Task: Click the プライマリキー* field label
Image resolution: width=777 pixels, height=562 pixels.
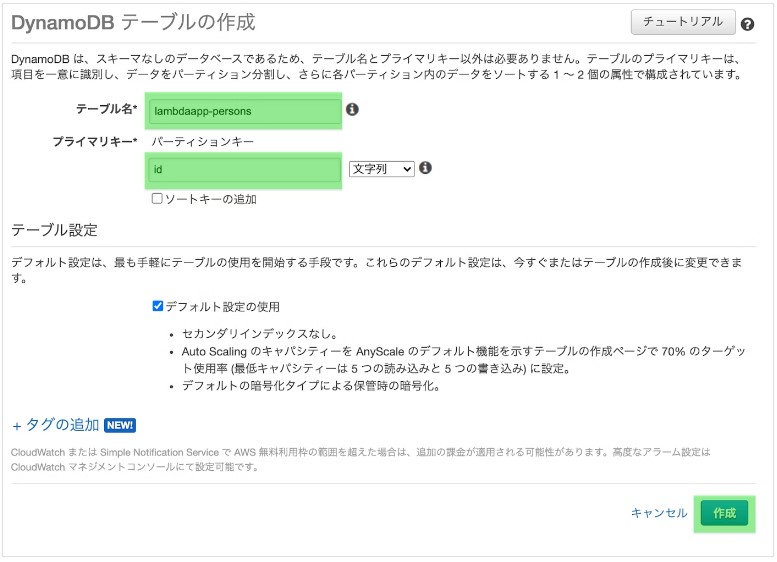Action: tap(95, 142)
